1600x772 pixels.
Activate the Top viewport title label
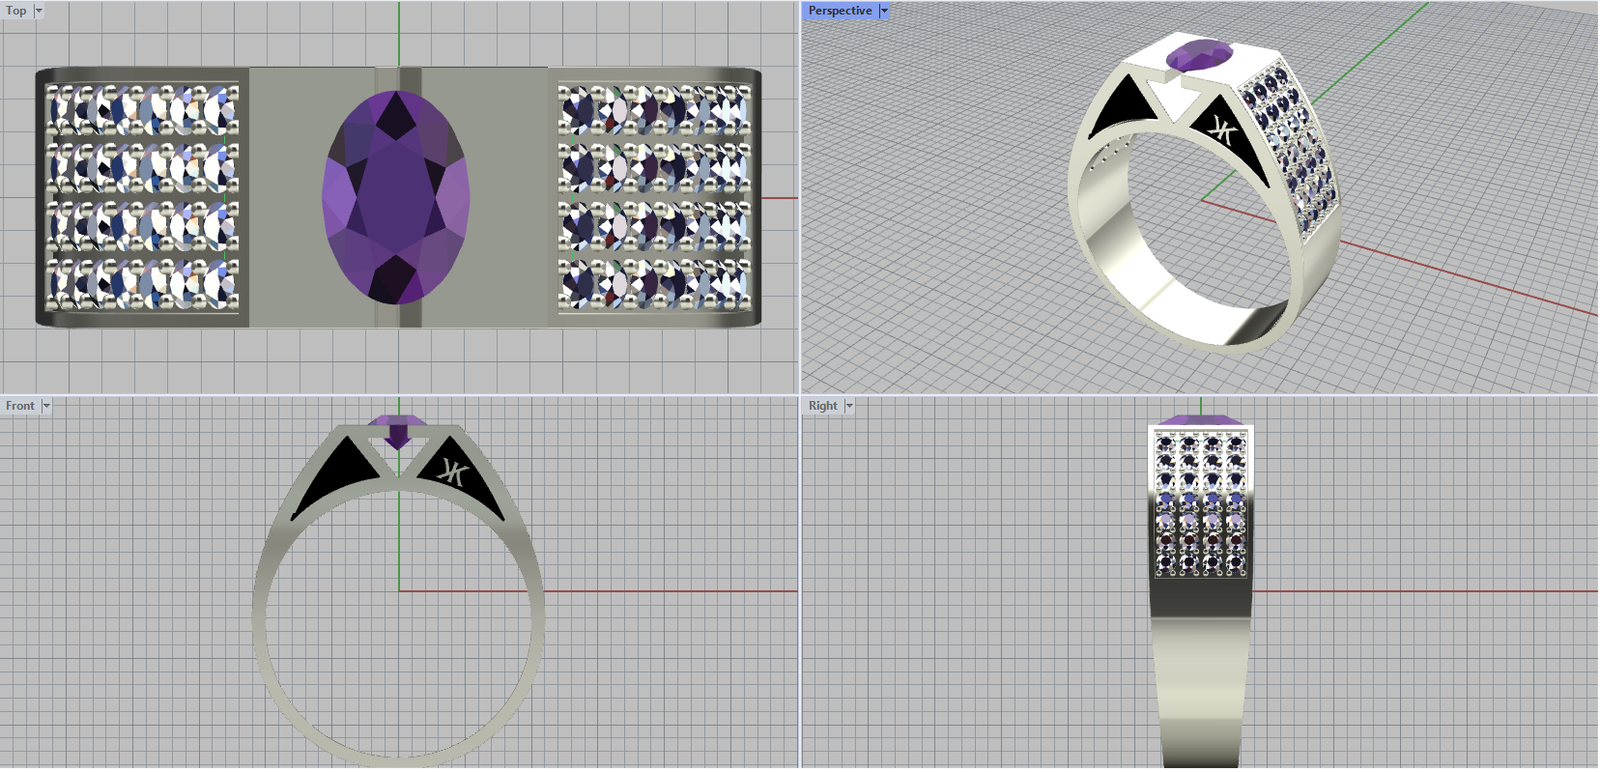coord(16,11)
